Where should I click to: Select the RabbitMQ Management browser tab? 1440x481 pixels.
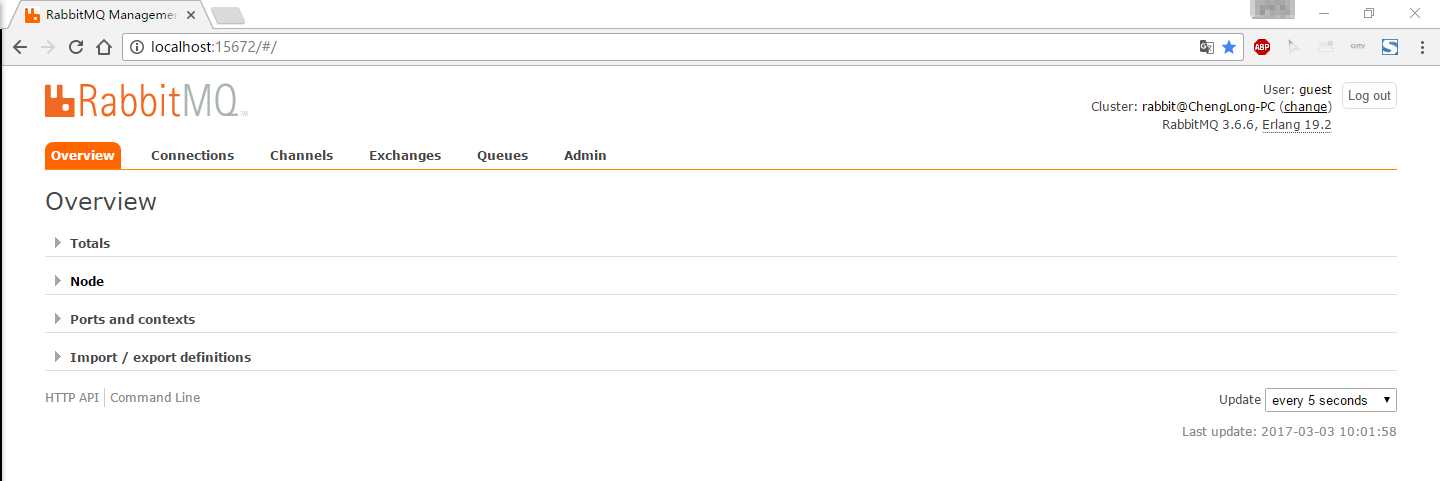(x=110, y=15)
